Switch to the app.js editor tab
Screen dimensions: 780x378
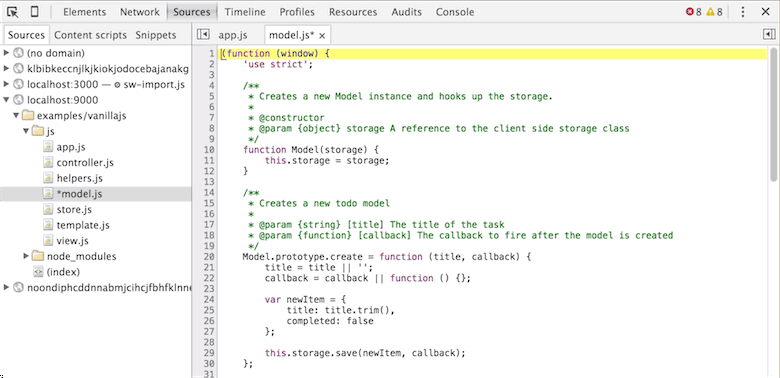[233, 35]
